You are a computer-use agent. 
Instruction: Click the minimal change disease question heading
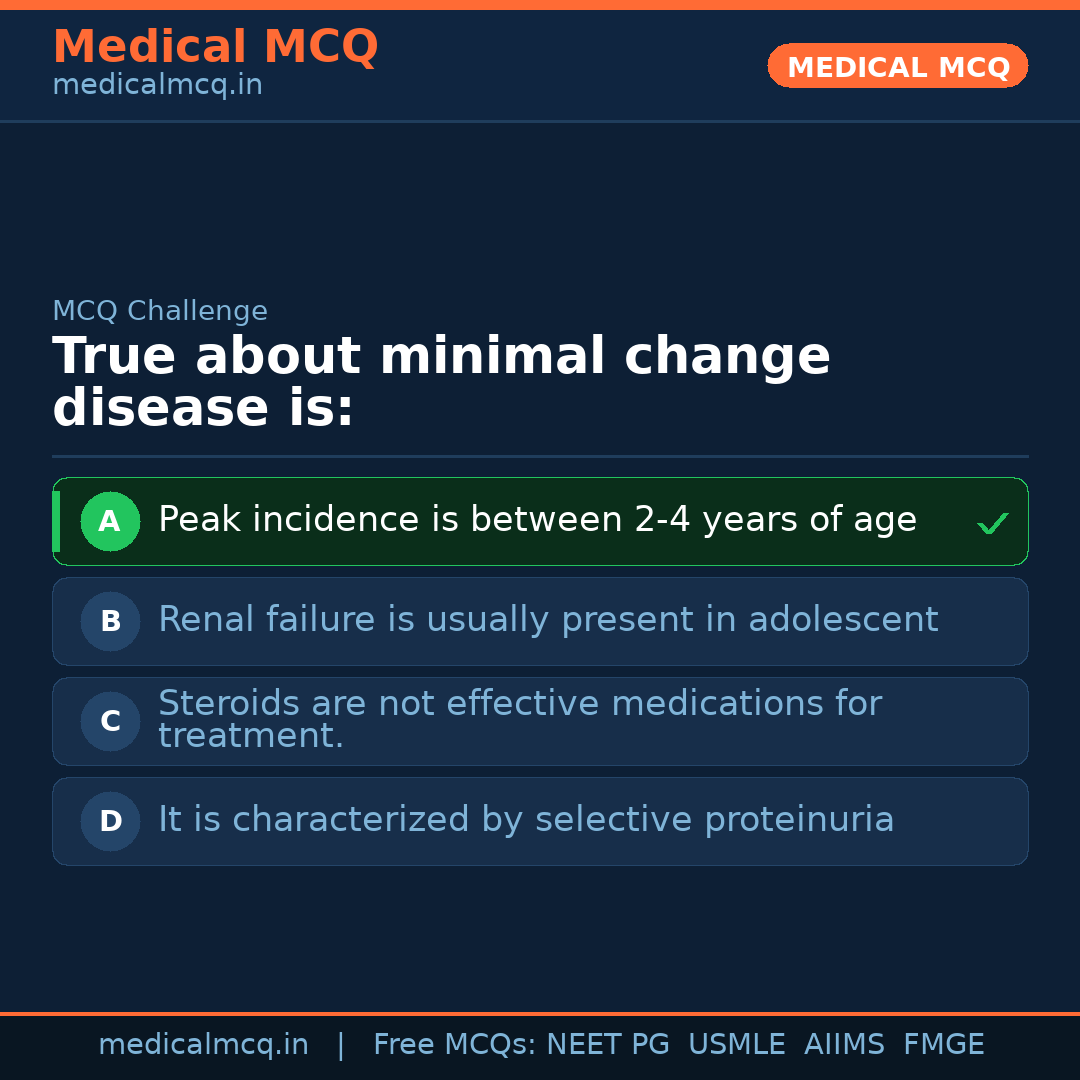tap(441, 383)
